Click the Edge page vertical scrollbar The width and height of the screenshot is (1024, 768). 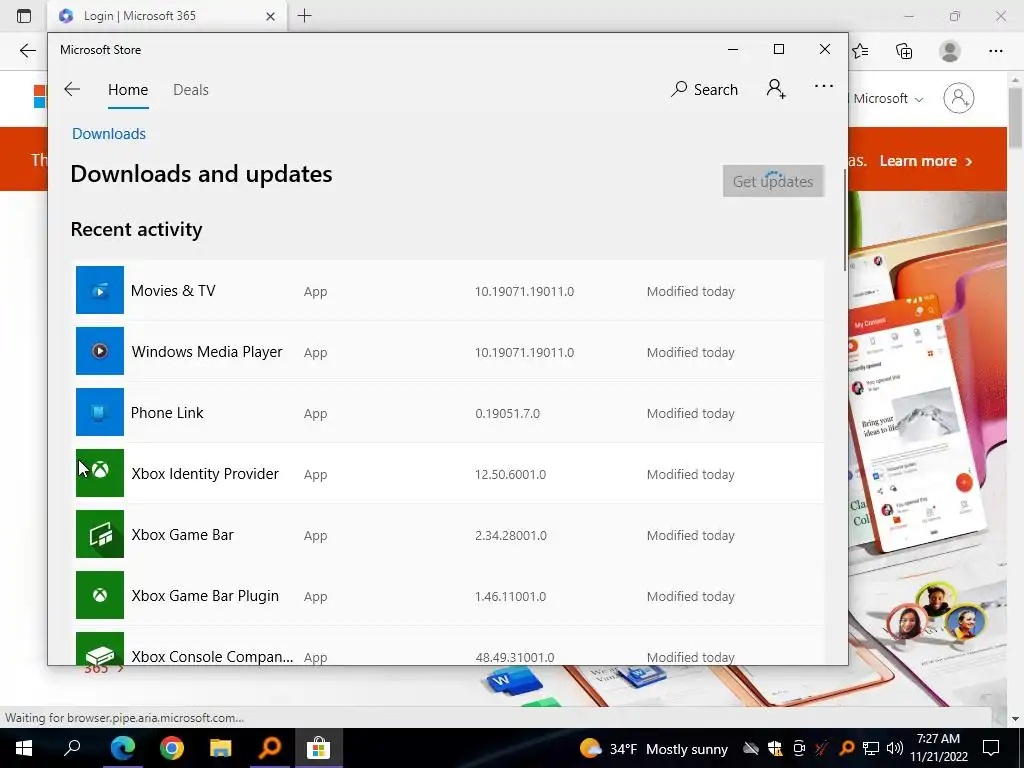tap(1016, 116)
